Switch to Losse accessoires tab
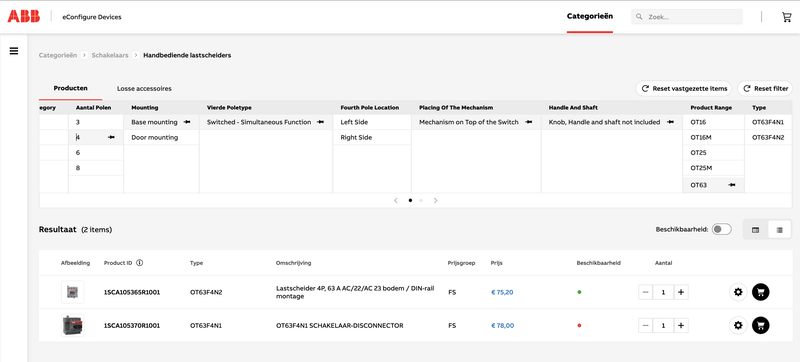The height and width of the screenshot is (362, 800). click(x=144, y=89)
